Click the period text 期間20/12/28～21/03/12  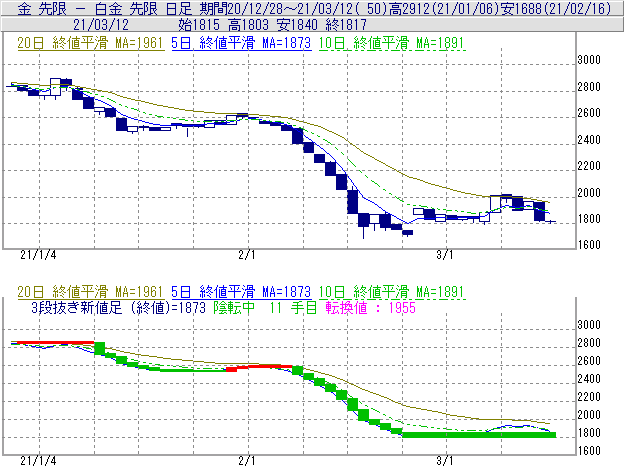[278, 8]
